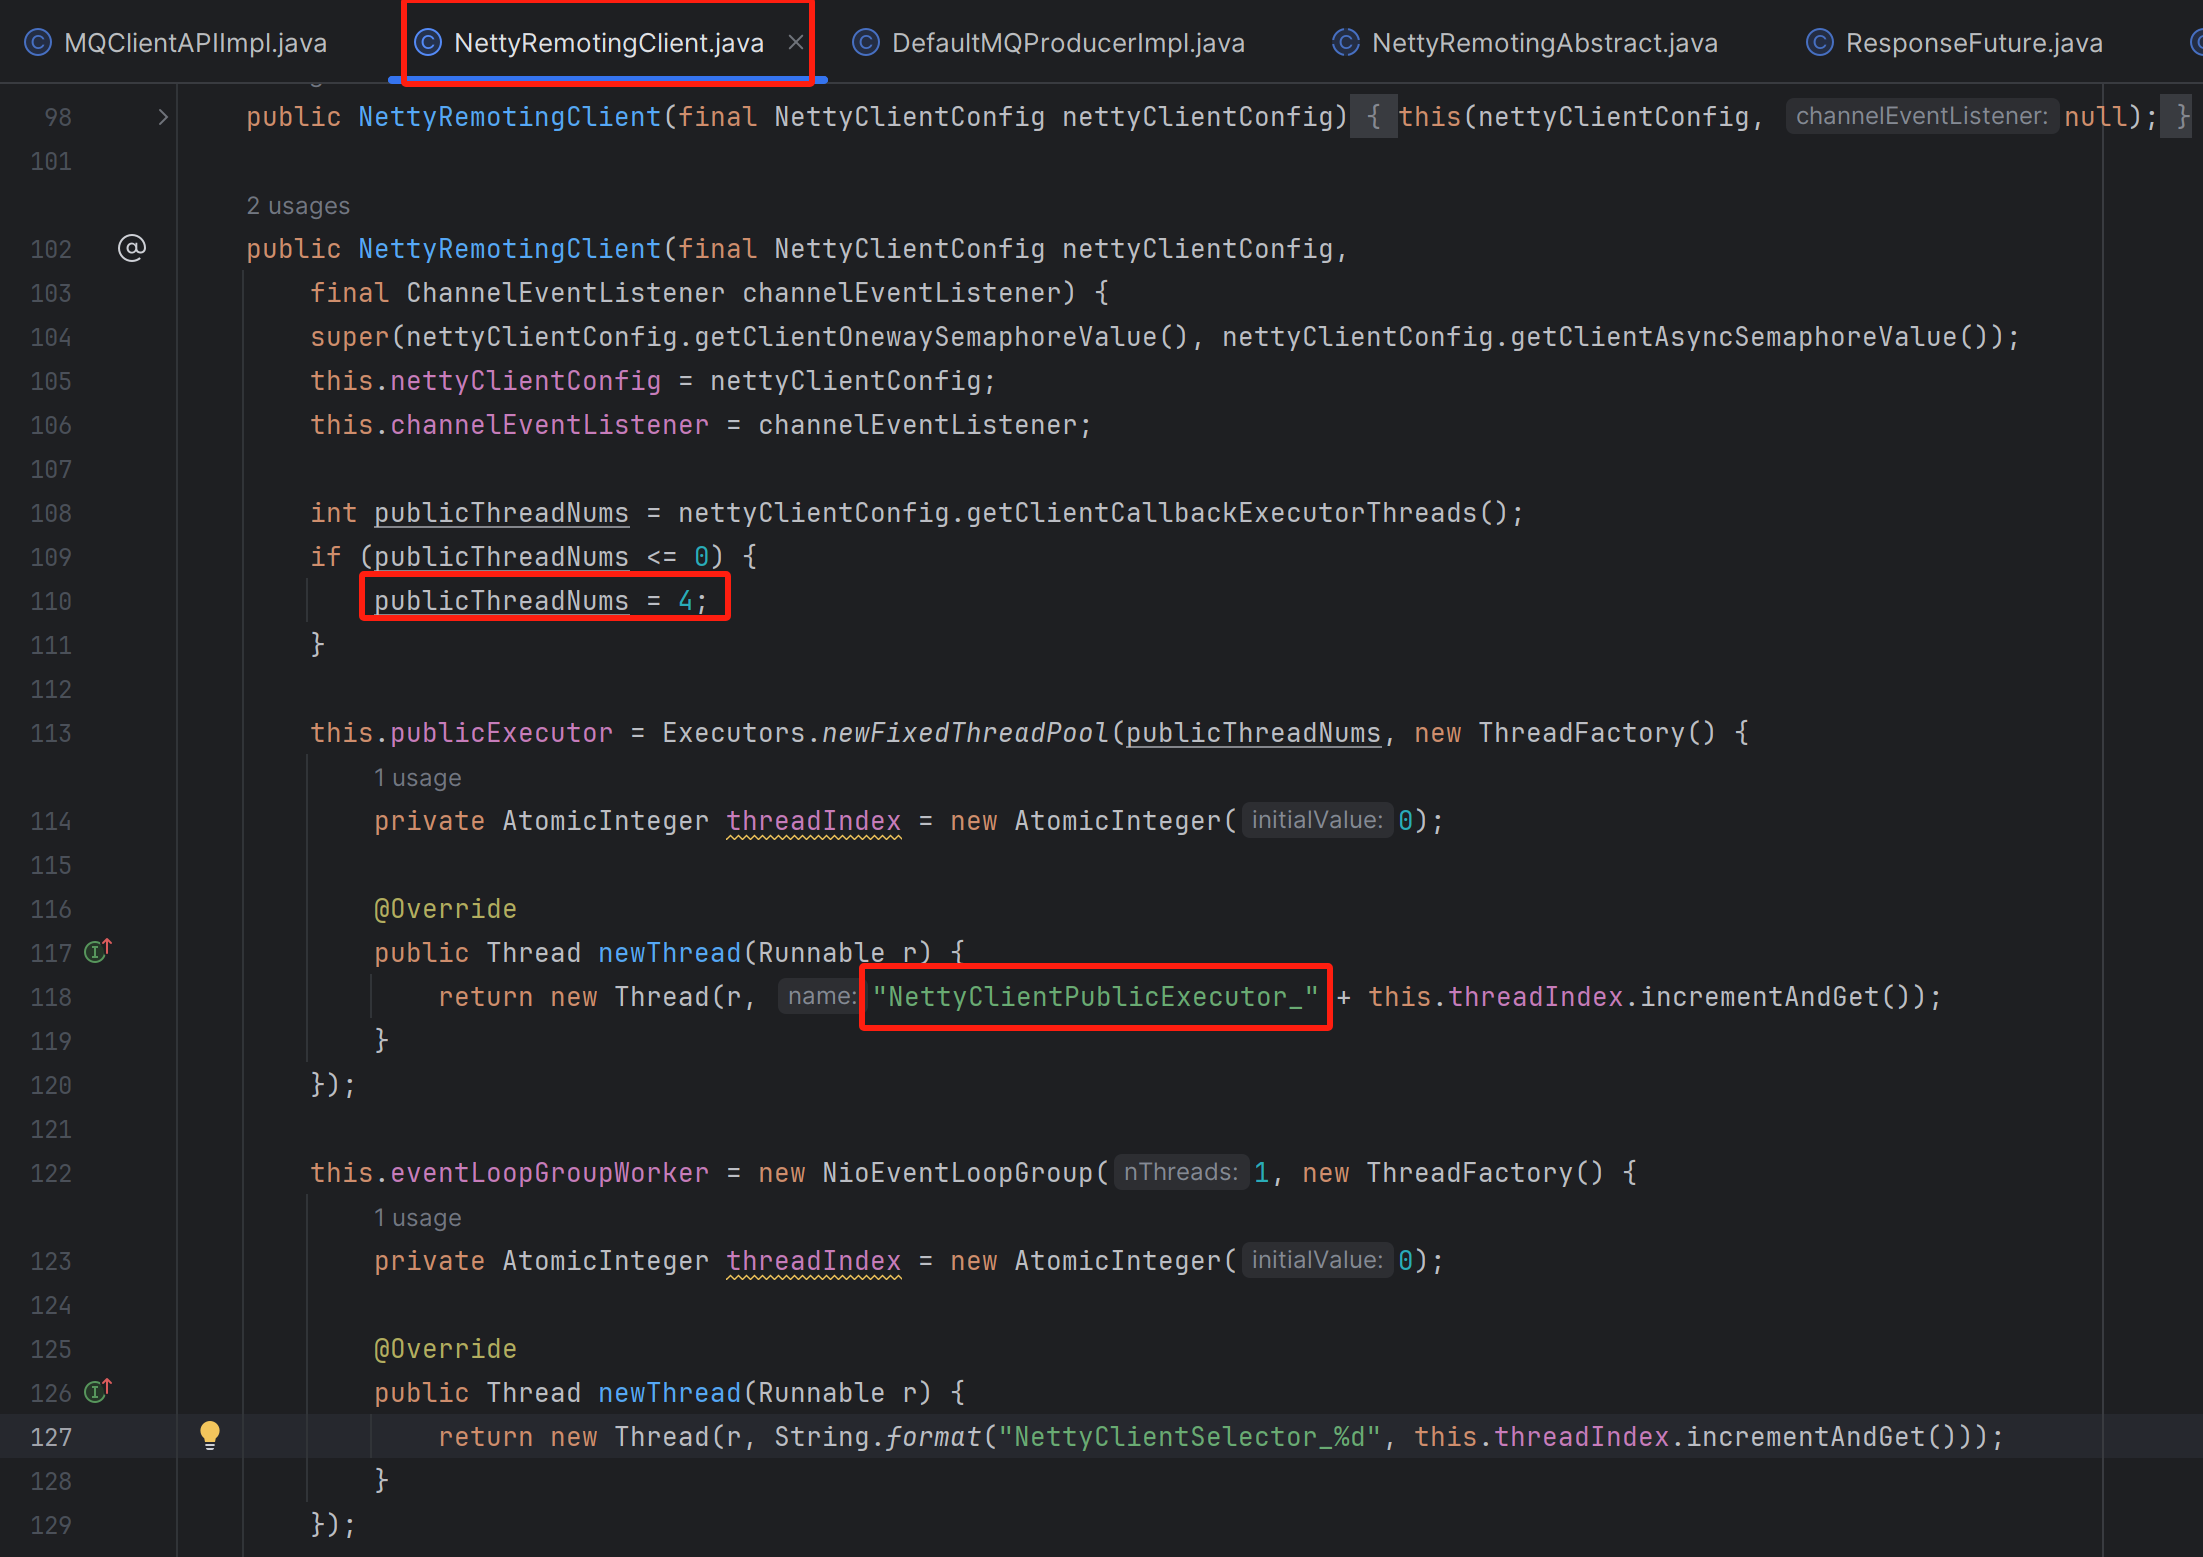Image resolution: width=2203 pixels, height=1557 pixels.
Task: Click 'this.nettyClientConfig' on line 105
Action: (485, 381)
